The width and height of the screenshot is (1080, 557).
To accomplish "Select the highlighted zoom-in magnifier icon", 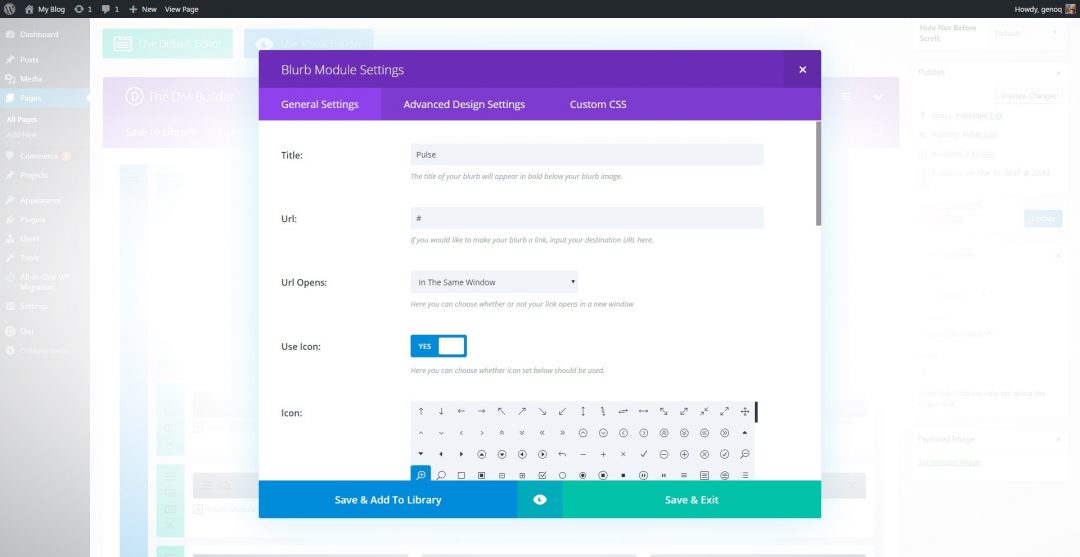I will coord(421,475).
